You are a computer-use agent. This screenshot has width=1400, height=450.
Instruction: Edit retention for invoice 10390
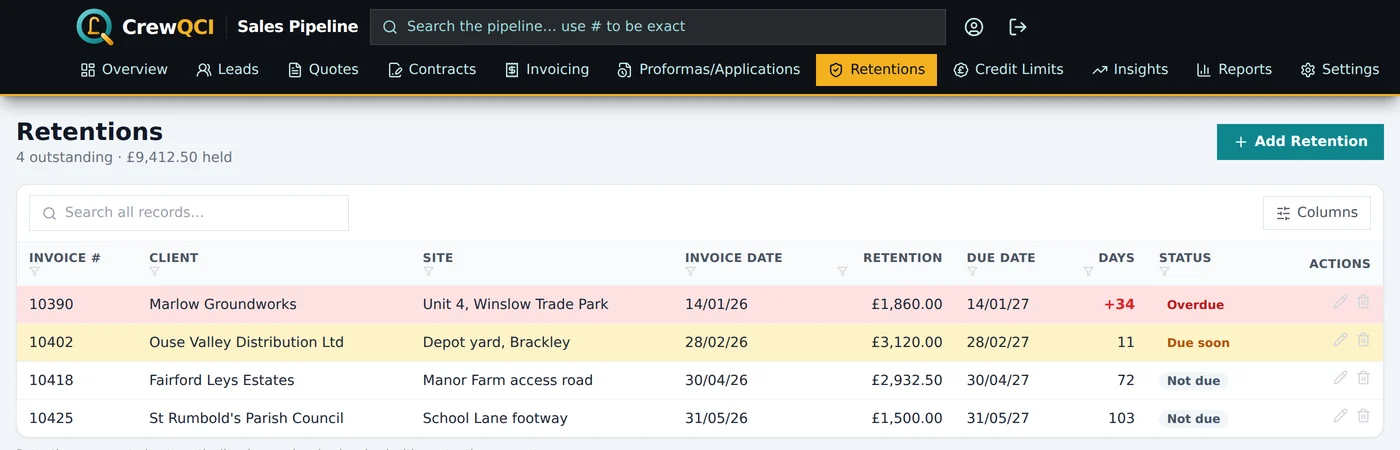coord(1341,302)
